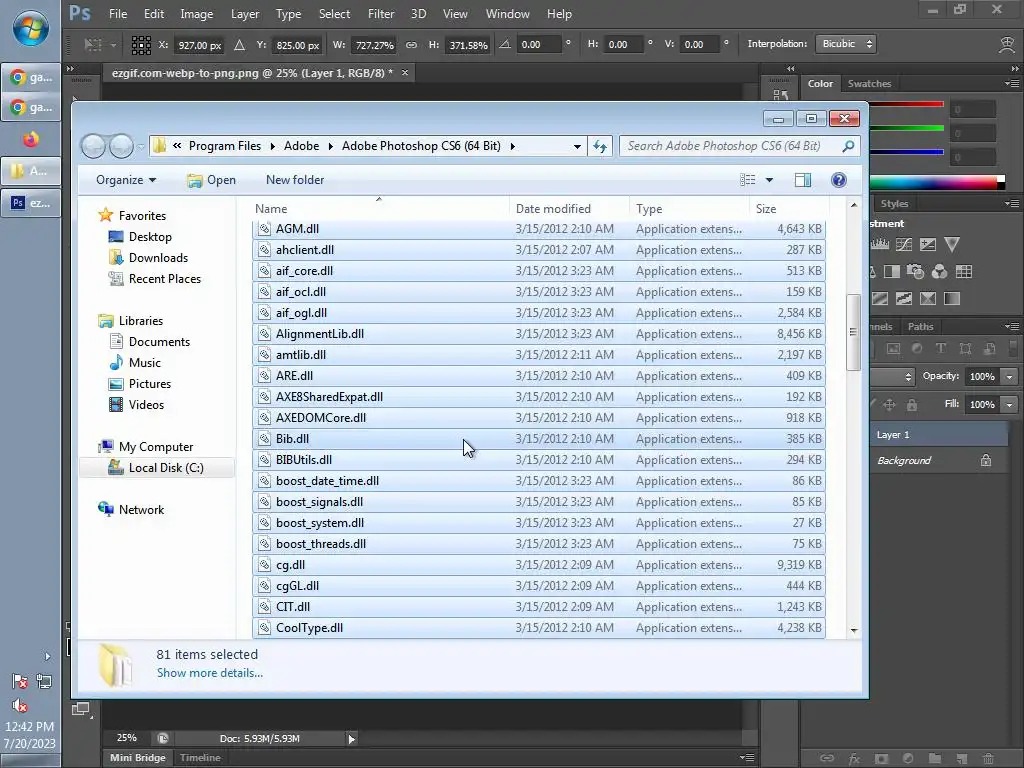Click the X position field in options bar

[x=200, y=45]
